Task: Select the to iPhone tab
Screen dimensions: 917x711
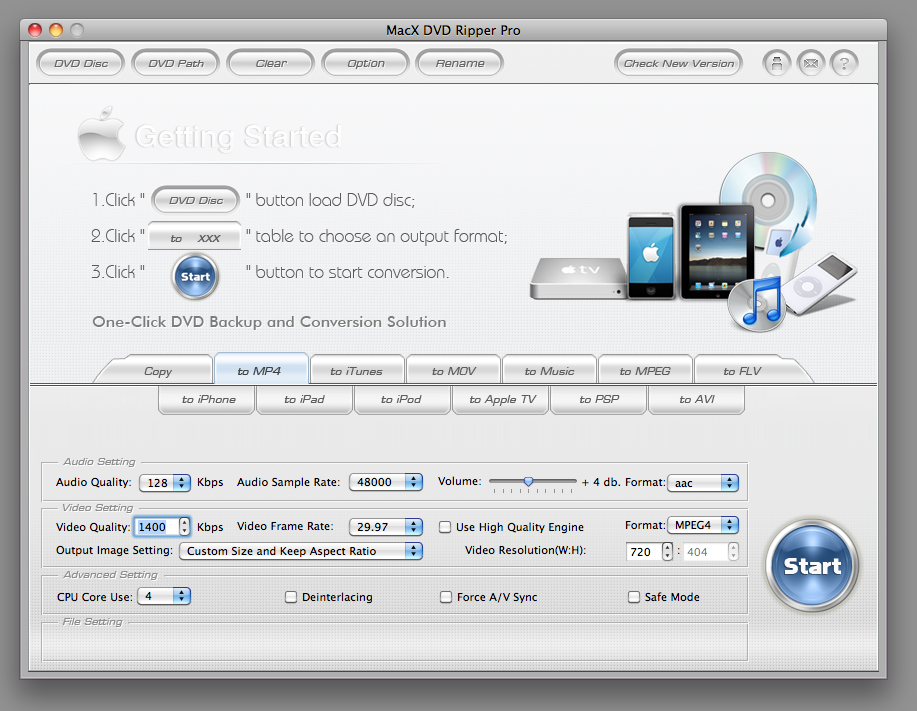Action: point(208,399)
